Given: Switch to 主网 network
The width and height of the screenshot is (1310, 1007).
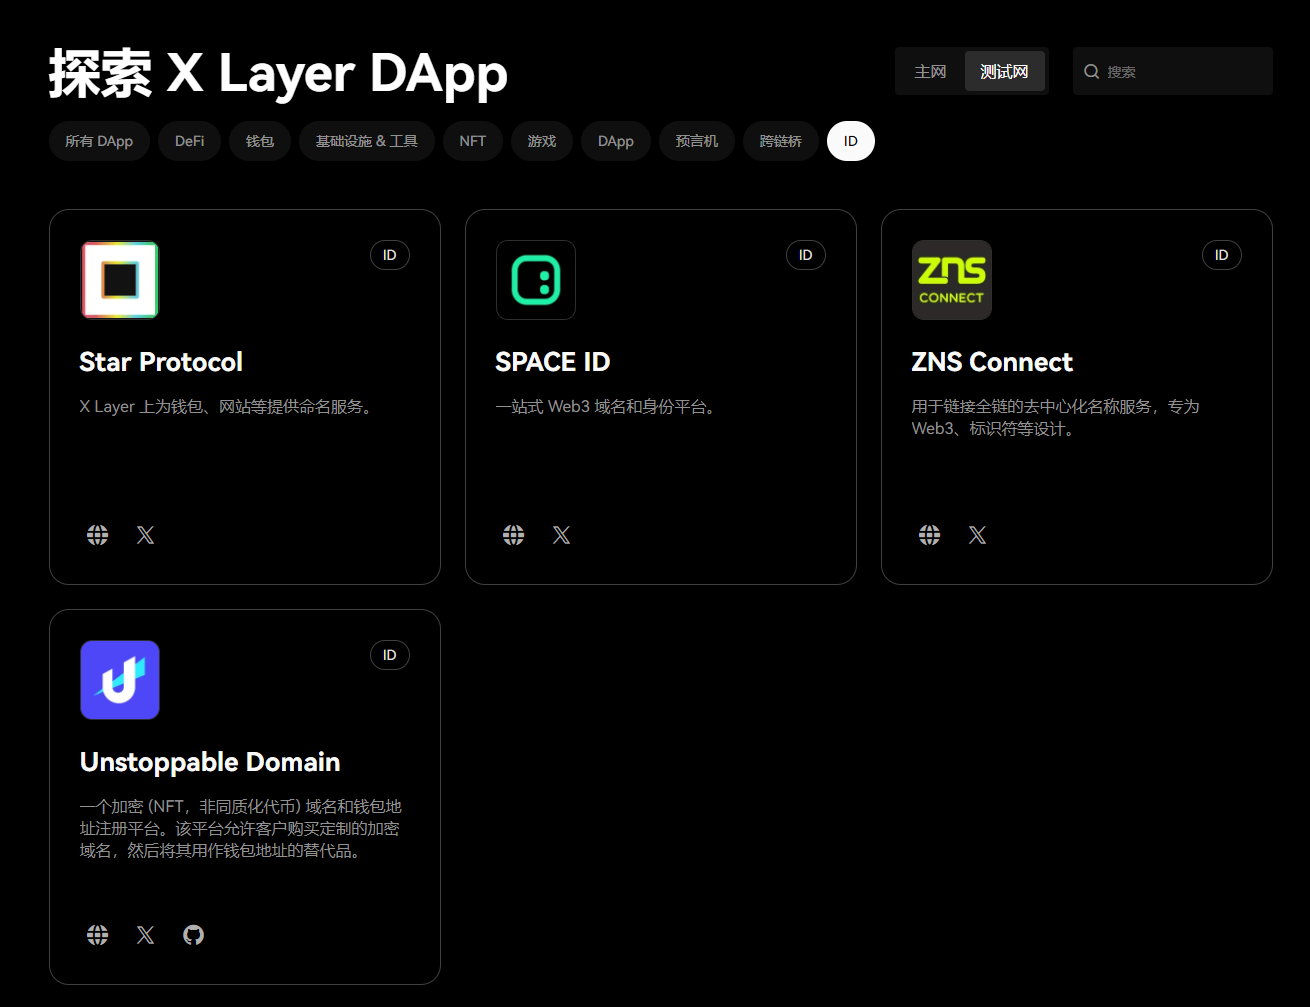Looking at the screenshot, I should (x=930, y=72).
